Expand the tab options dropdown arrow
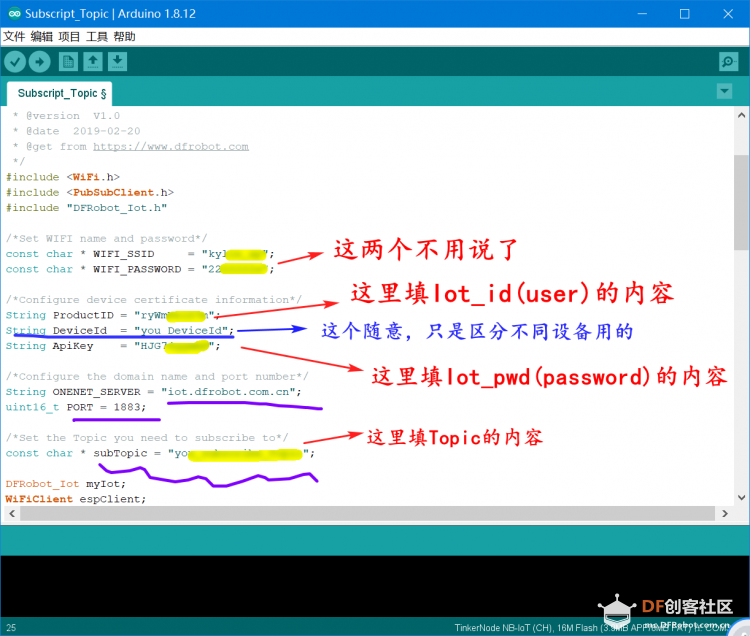 (x=724, y=91)
